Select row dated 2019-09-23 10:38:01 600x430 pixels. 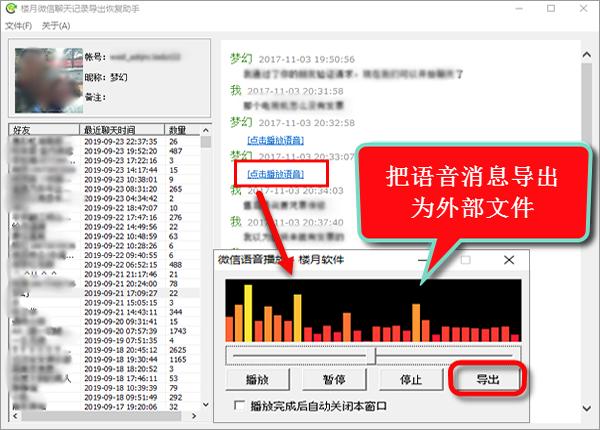coord(104,179)
